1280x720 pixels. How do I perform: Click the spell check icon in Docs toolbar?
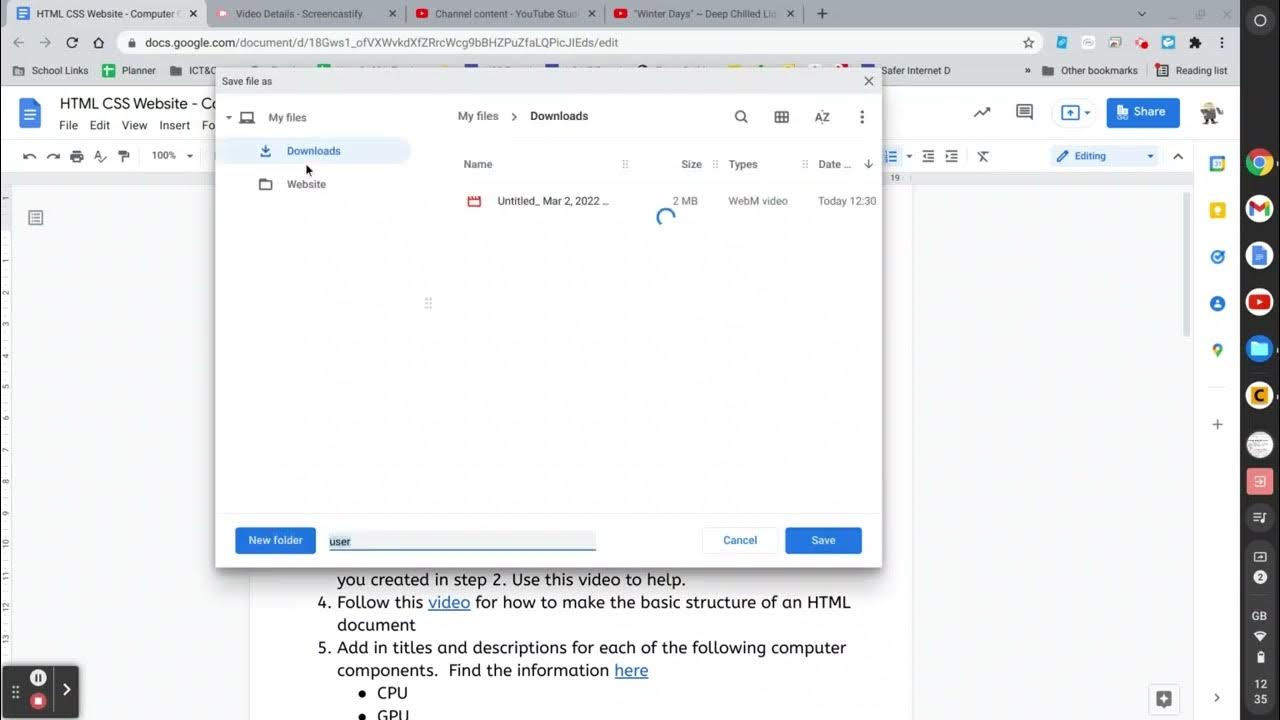100,156
